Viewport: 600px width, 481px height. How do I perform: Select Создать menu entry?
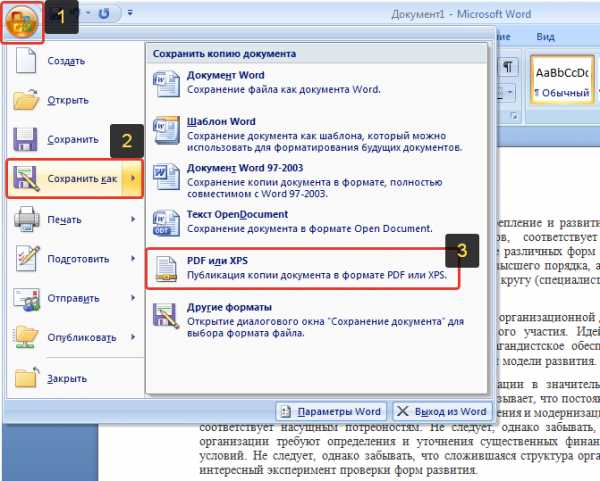click(x=75, y=60)
